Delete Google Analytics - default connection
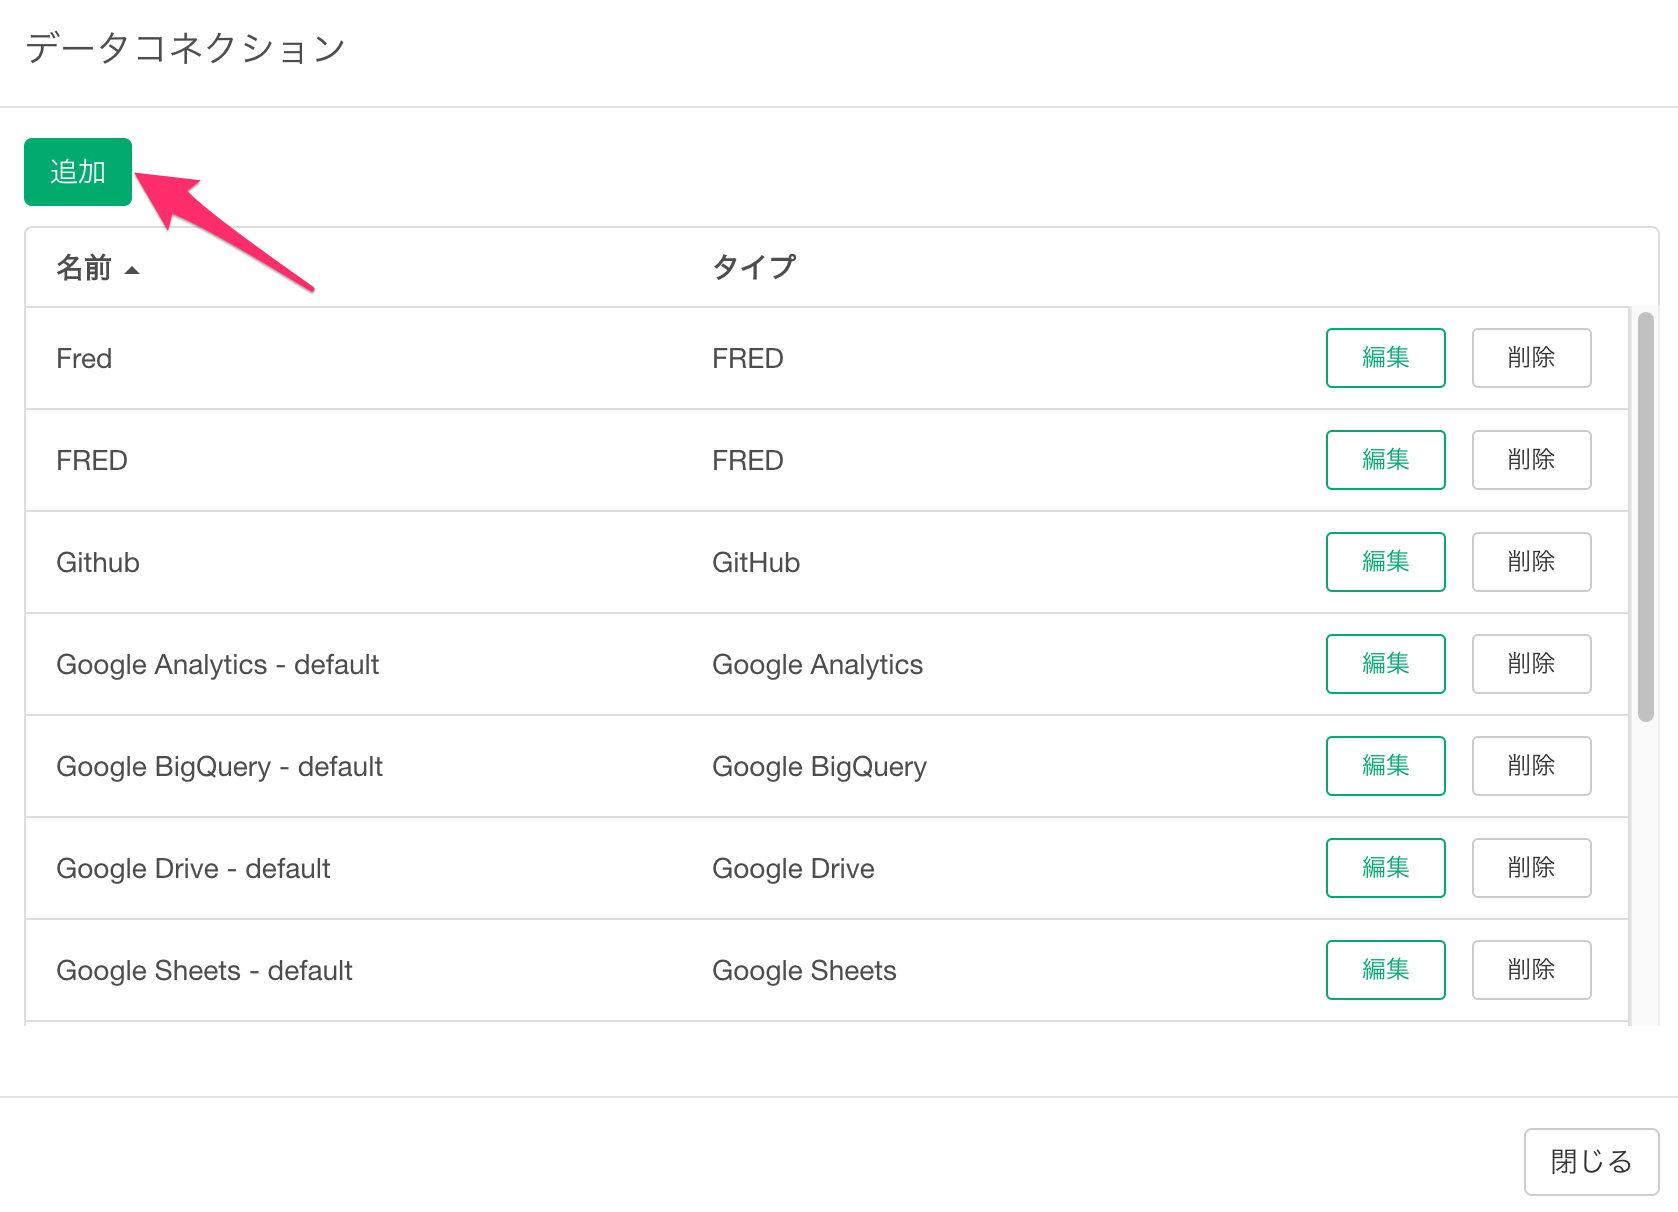1678x1212 pixels. pos(1531,664)
